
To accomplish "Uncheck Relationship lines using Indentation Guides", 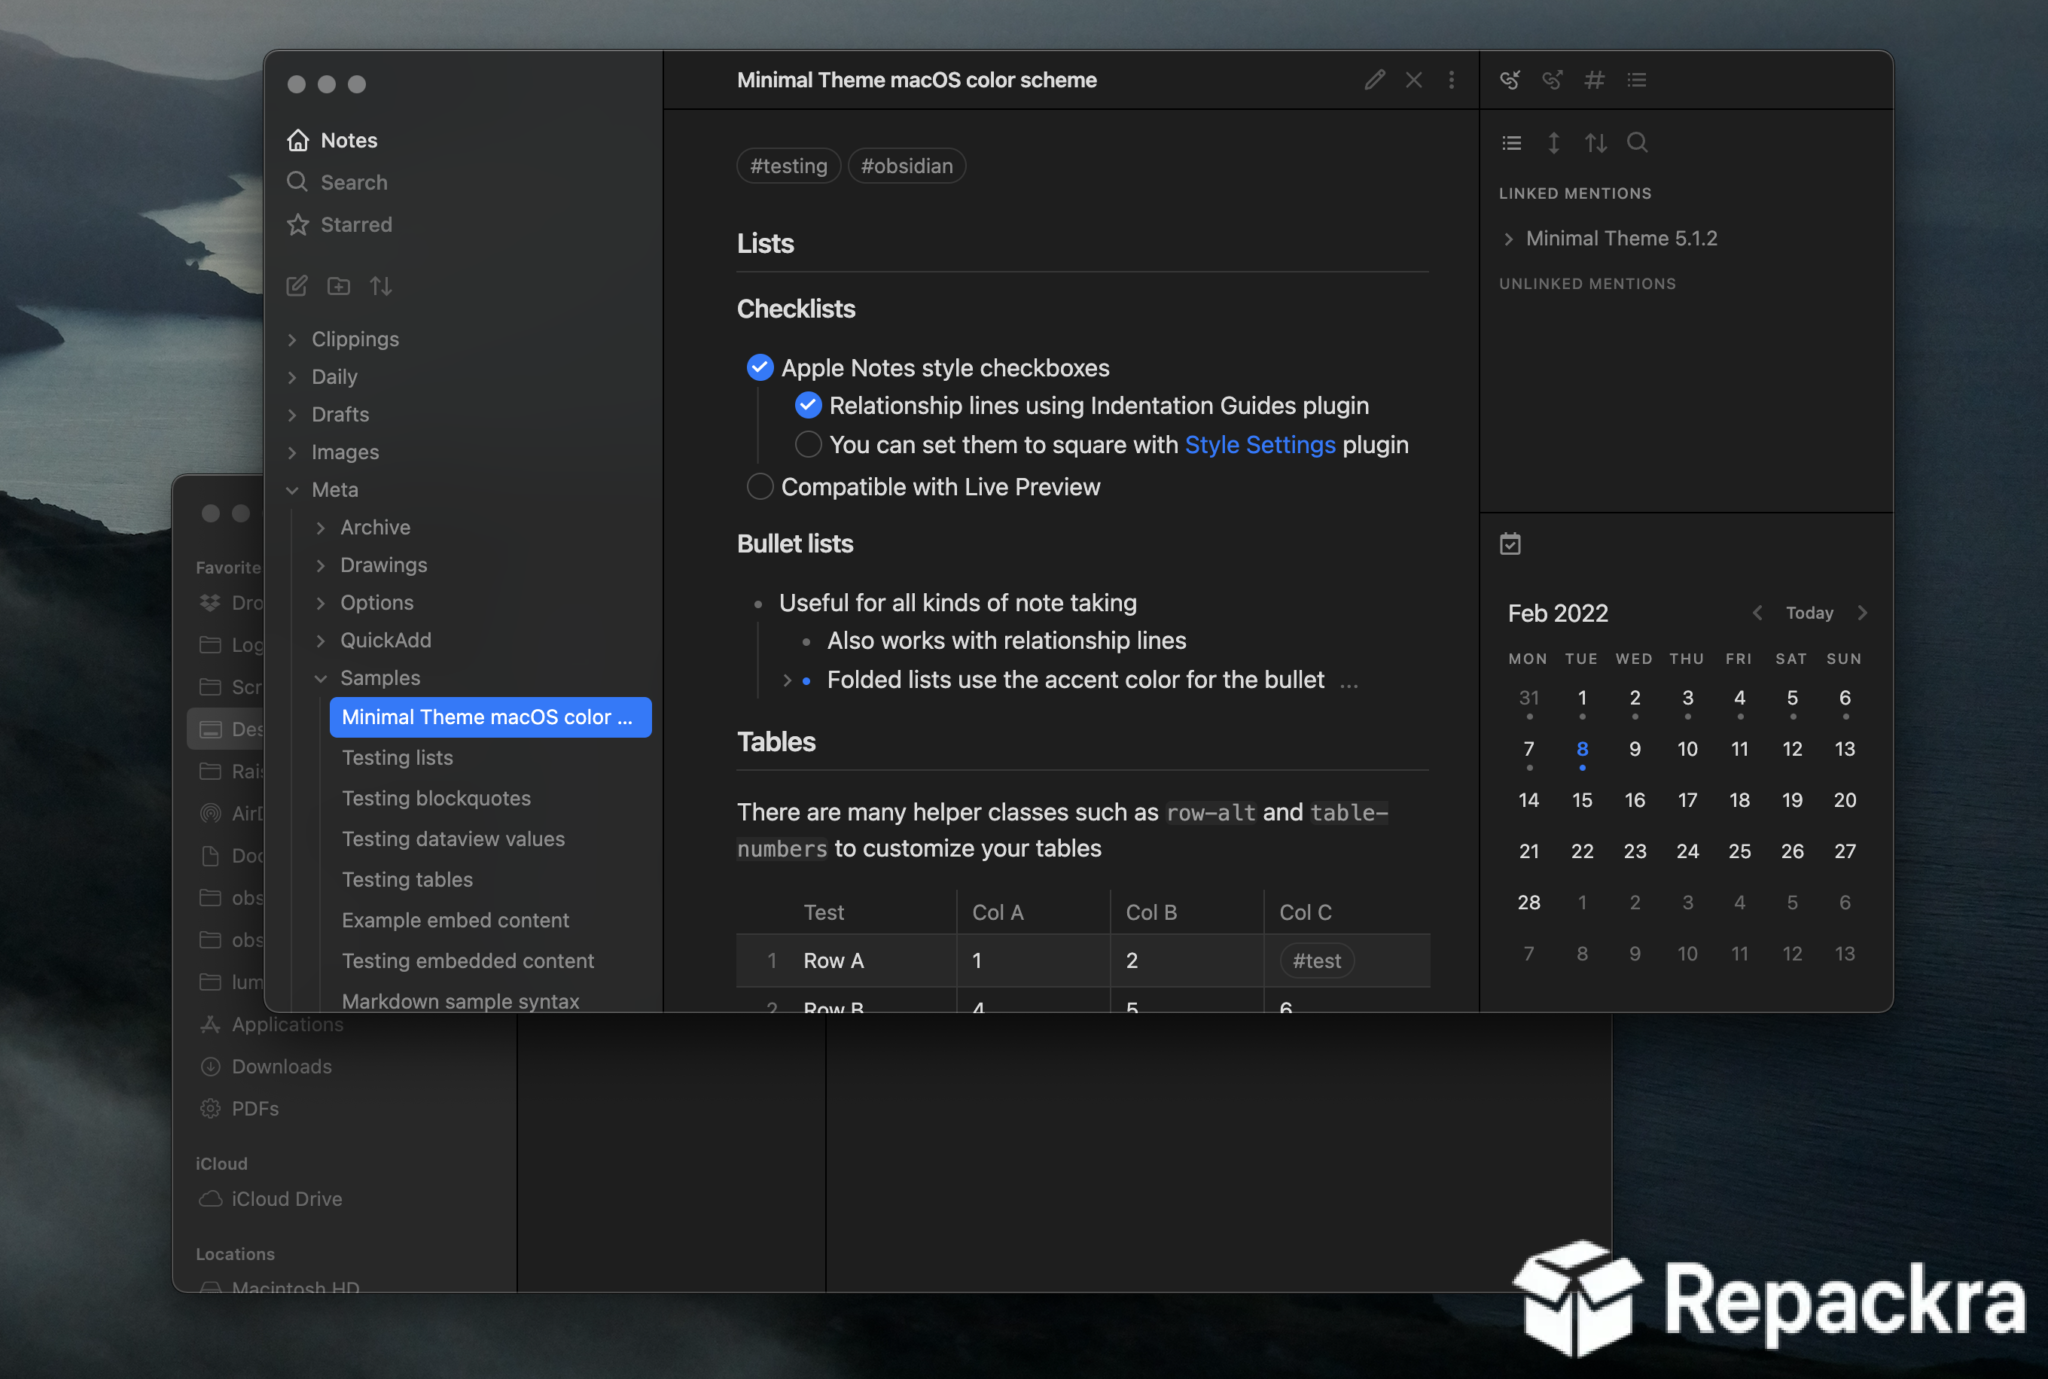I will tap(808, 405).
